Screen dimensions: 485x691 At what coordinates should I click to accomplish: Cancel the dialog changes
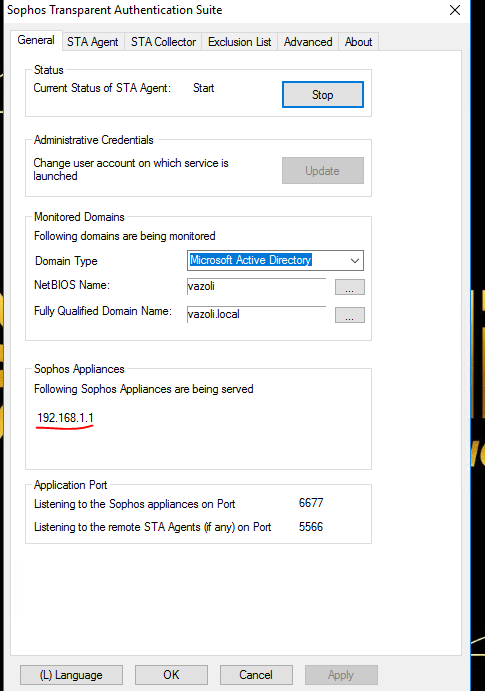tap(256, 675)
